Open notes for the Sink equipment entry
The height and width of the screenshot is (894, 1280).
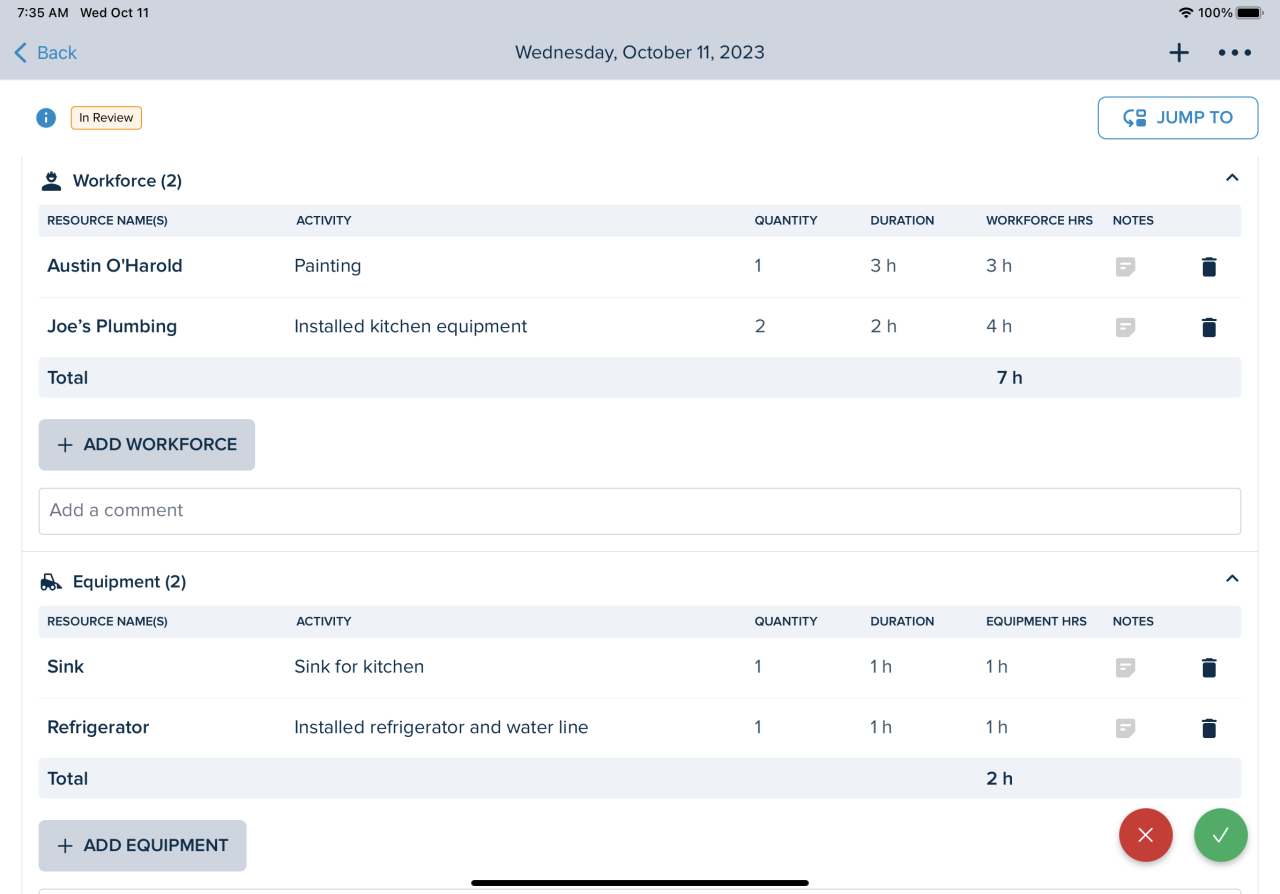tap(1125, 667)
